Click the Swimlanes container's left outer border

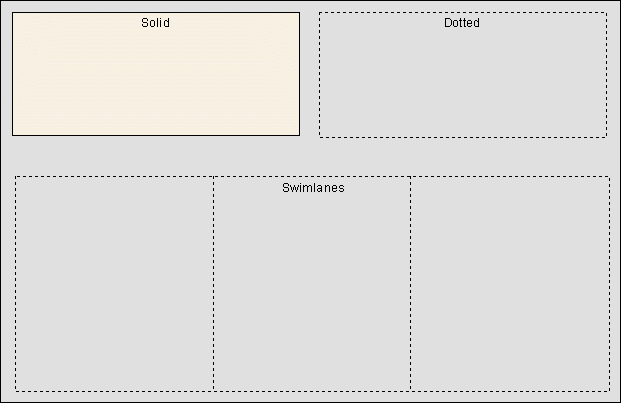tap(16, 284)
